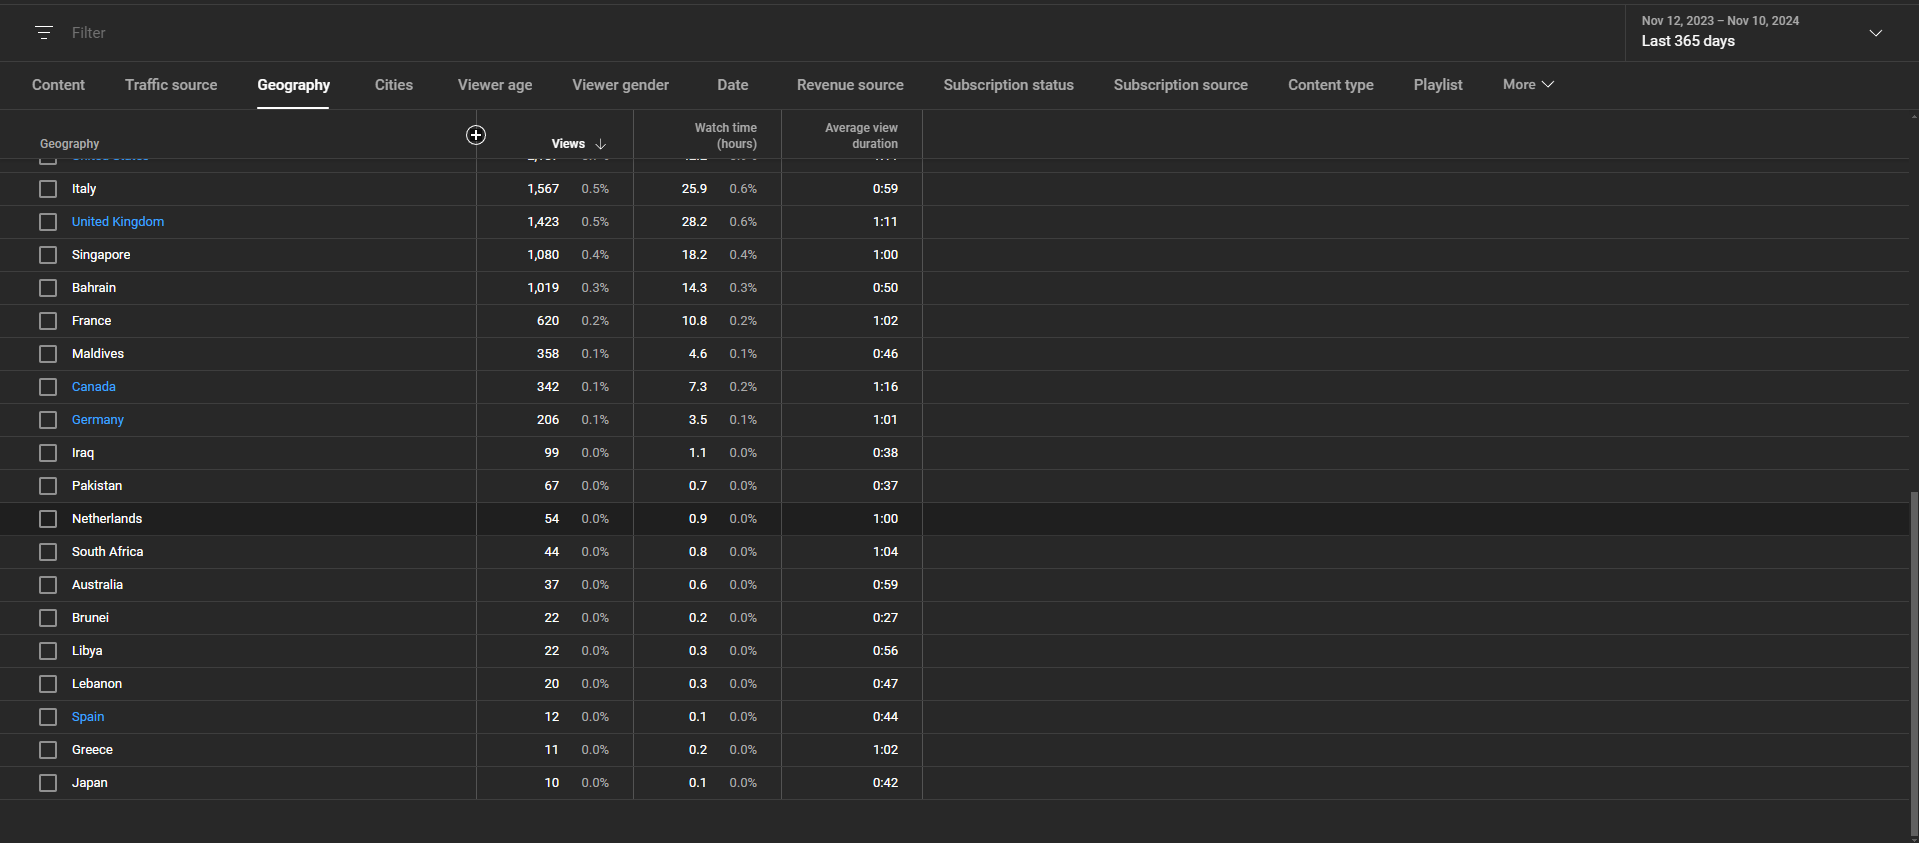Switch to the Traffic source tab
The height and width of the screenshot is (843, 1919).
click(x=171, y=85)
